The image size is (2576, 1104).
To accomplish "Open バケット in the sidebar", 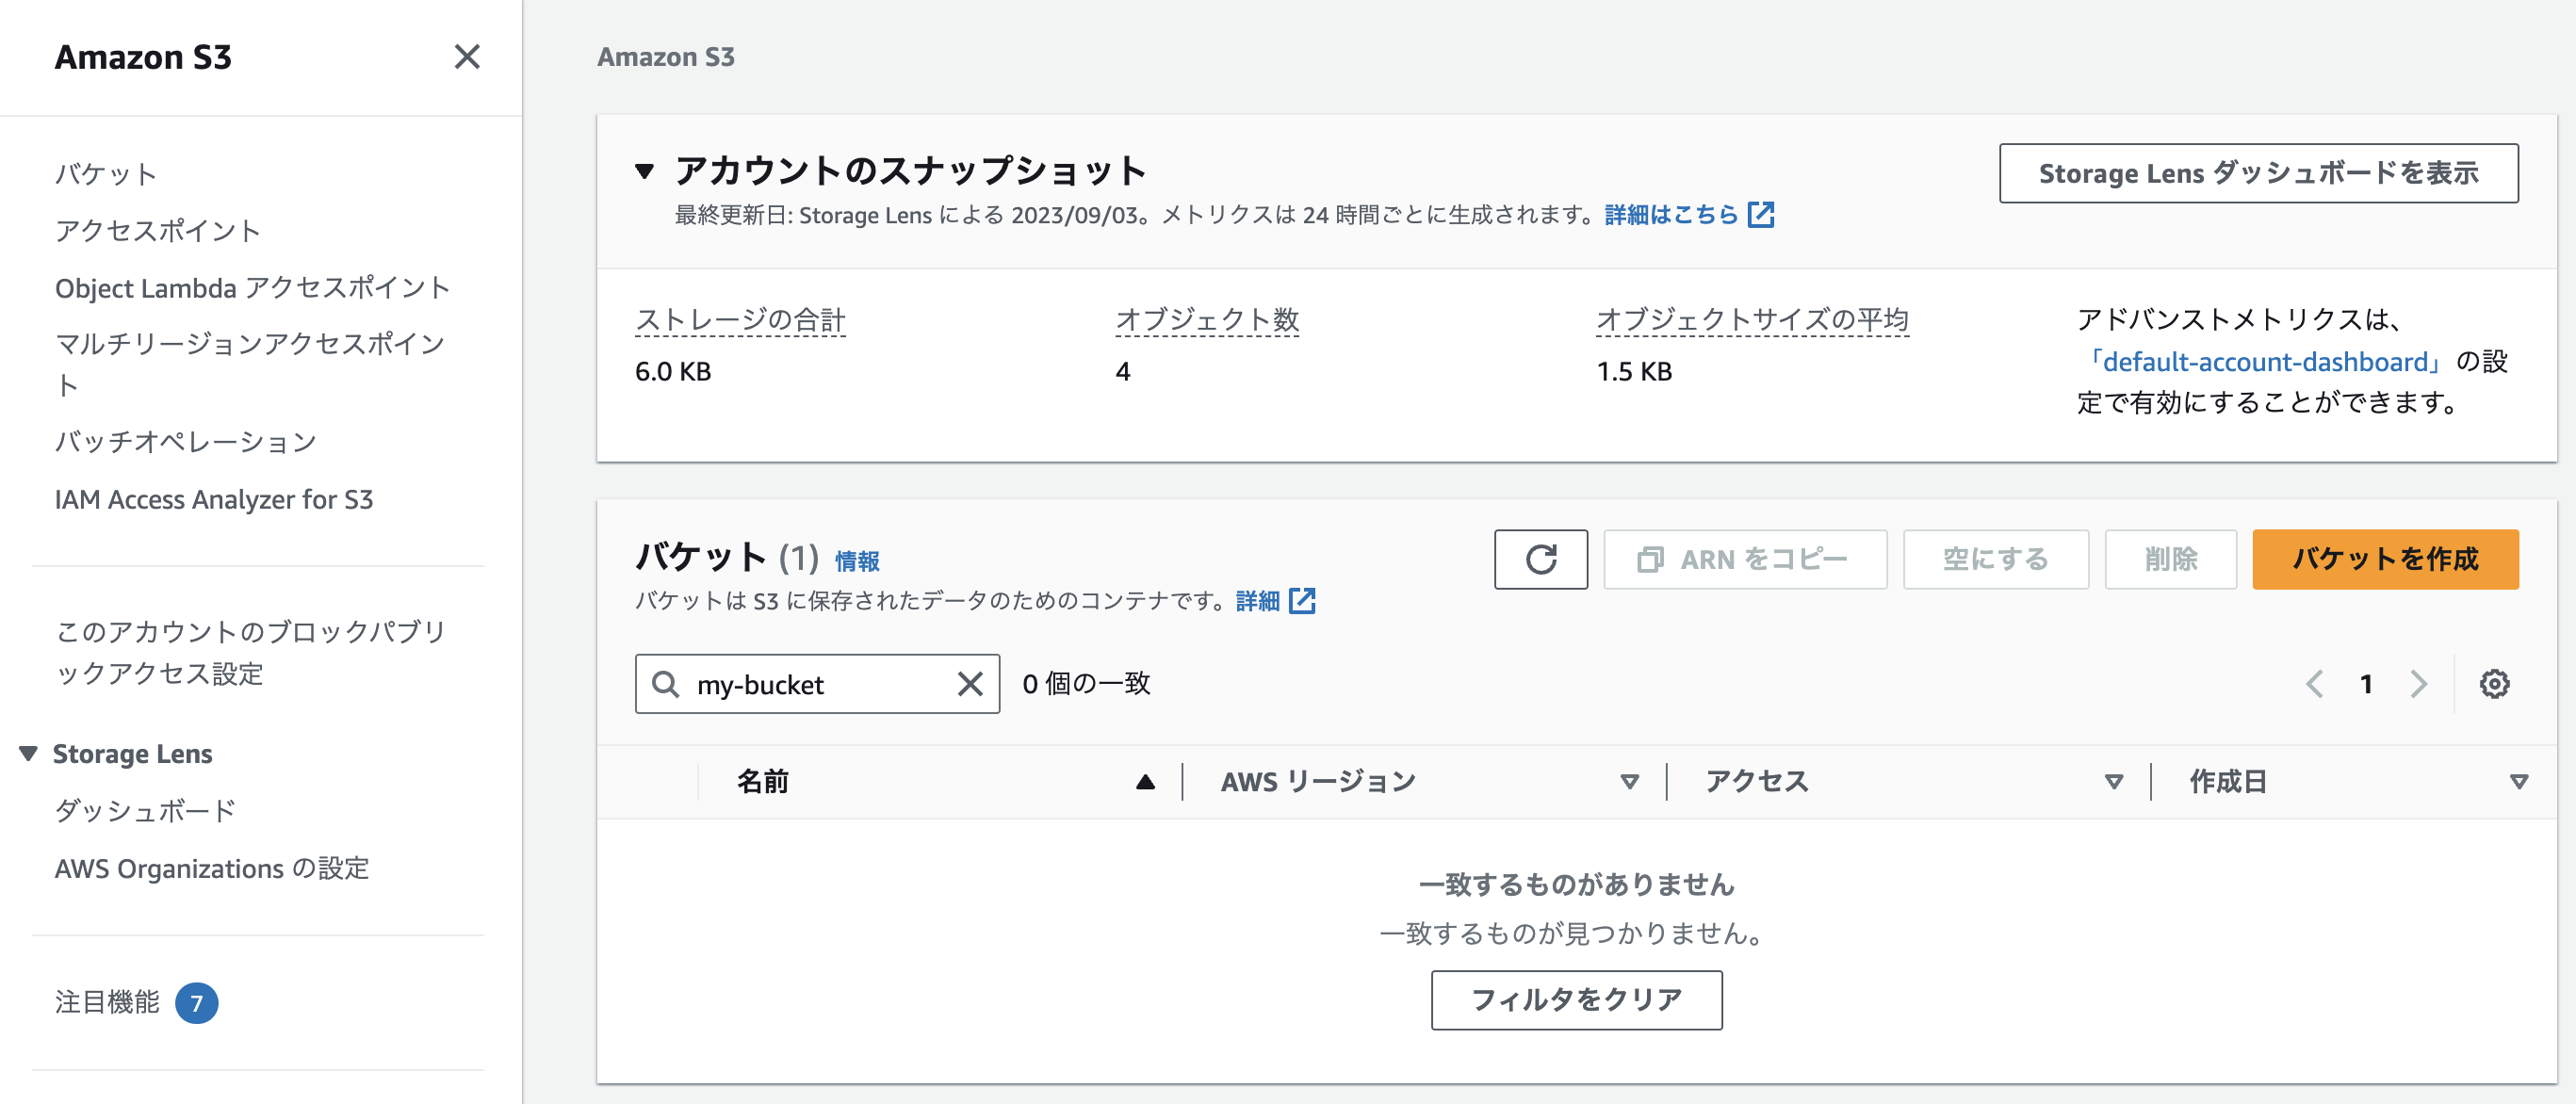I will [x=106, y=174].
